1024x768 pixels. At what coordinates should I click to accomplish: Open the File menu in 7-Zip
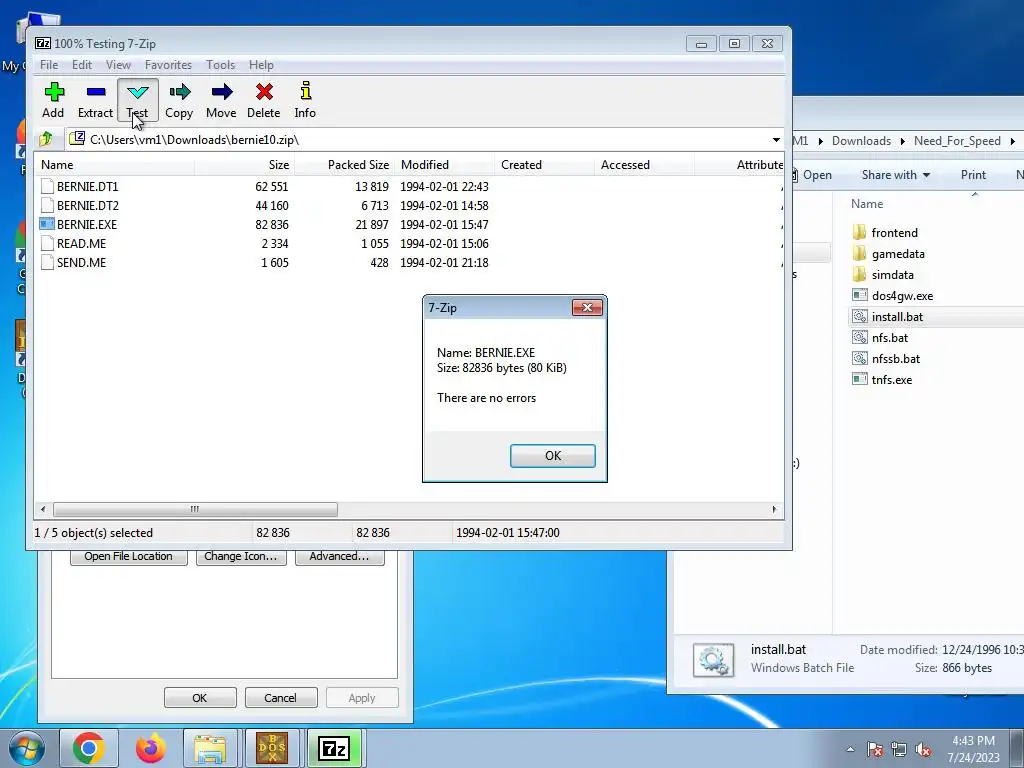coord(49,65)
